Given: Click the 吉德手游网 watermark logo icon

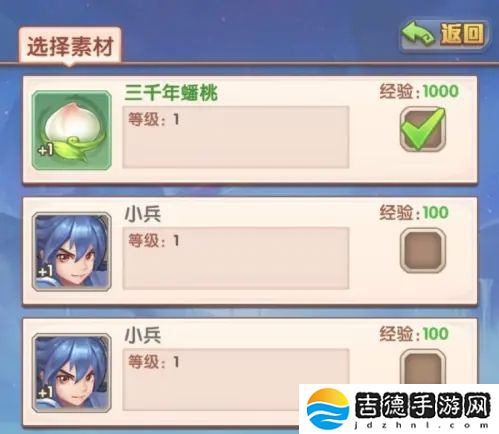Looking at the screenshot, I should pyautogui.click(x=328, y=408).
